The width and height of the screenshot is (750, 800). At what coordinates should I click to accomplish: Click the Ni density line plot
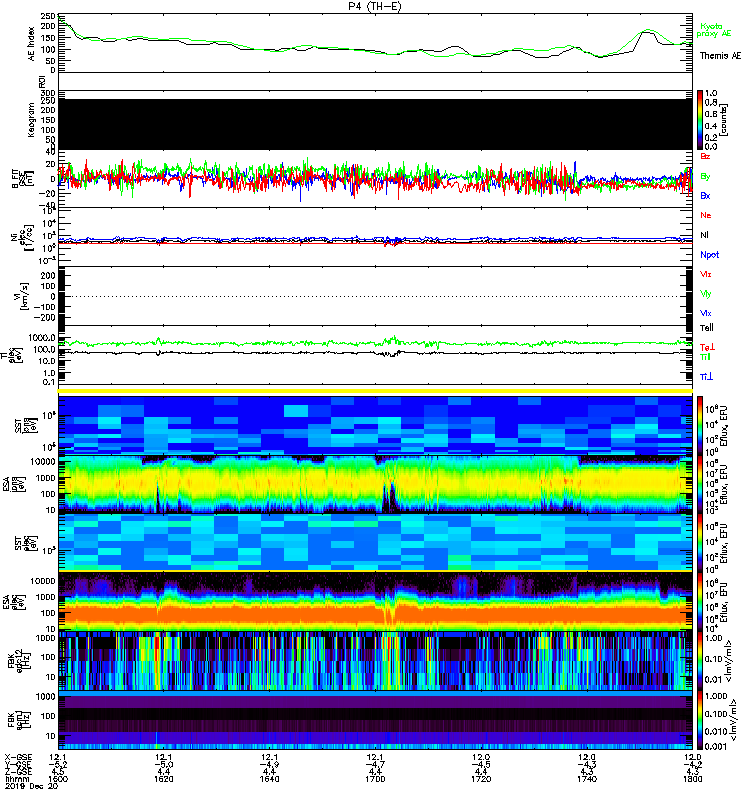point(375,237)
